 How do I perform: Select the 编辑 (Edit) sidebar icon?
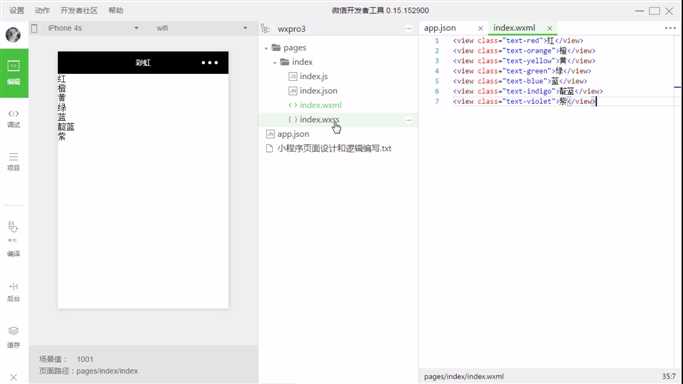click(x=14, y=73)
